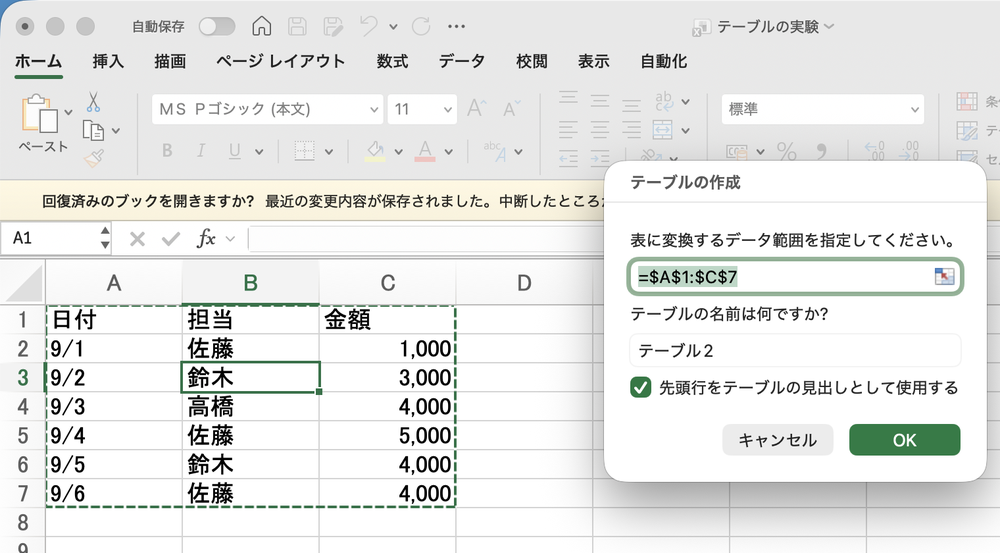Click the fx Insert Function icon
Image resolution: width=1000 pixels, height=553 pixels.
point(206,239)
